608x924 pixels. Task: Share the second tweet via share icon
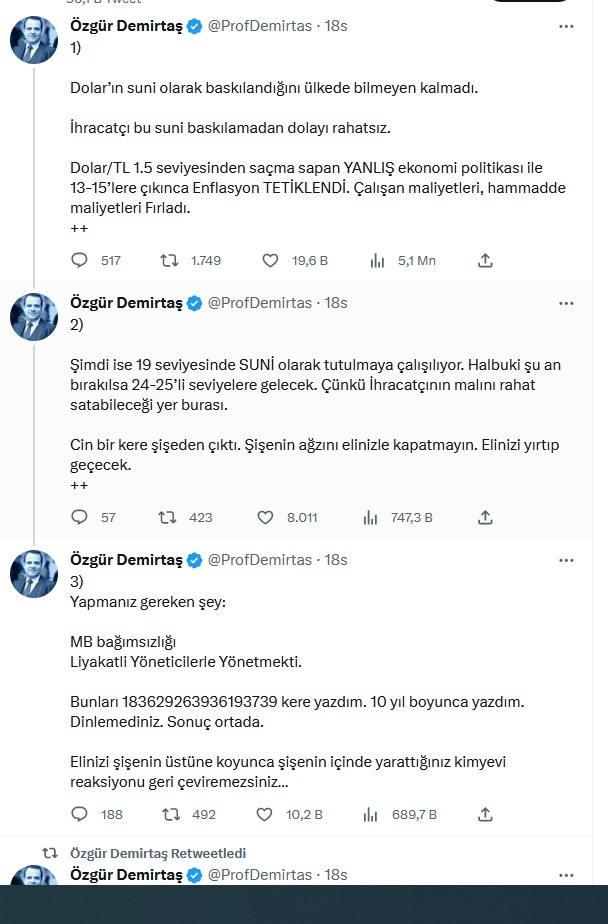[485, 517]
